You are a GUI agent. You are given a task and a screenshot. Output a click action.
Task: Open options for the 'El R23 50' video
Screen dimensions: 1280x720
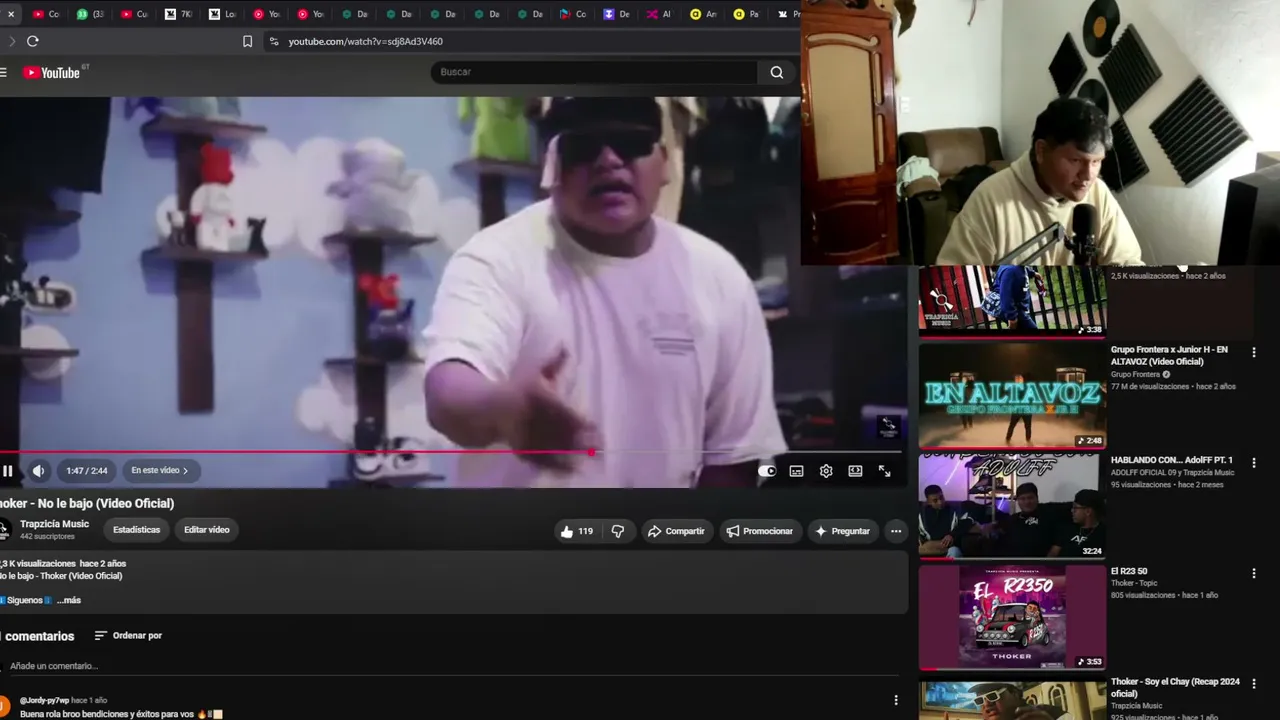1254,573
